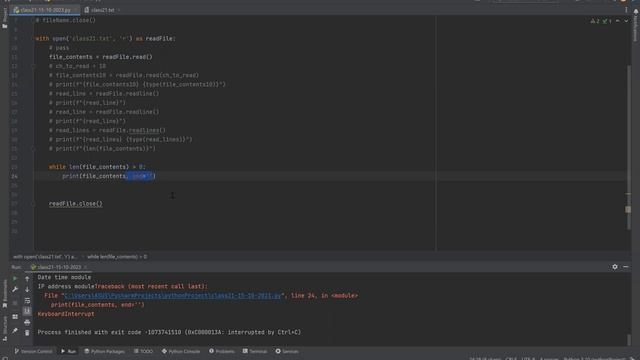Clear console output with trash icon
Screen dimensions: 640x360
point(27,333)
